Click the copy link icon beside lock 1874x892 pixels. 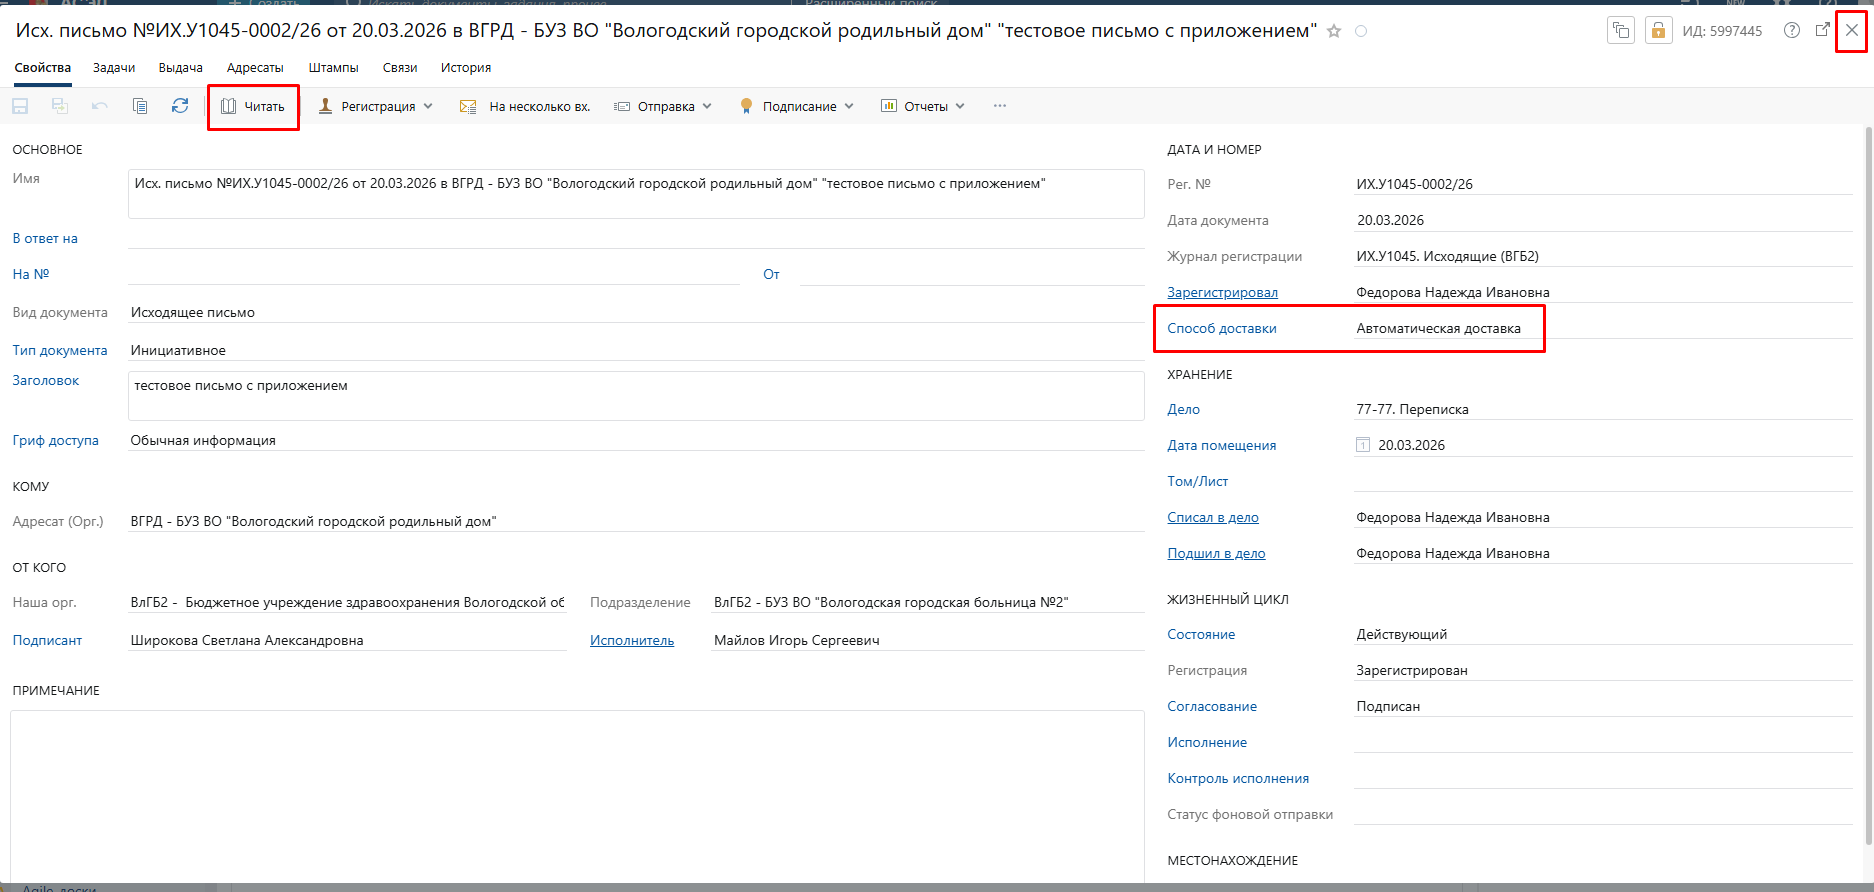[1621, 30]
